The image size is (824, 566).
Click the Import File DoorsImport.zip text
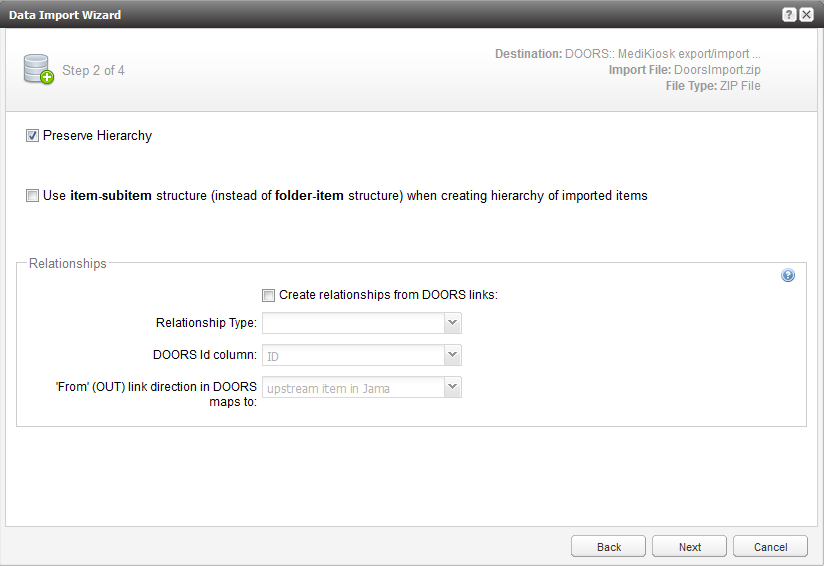pos(684,70)
